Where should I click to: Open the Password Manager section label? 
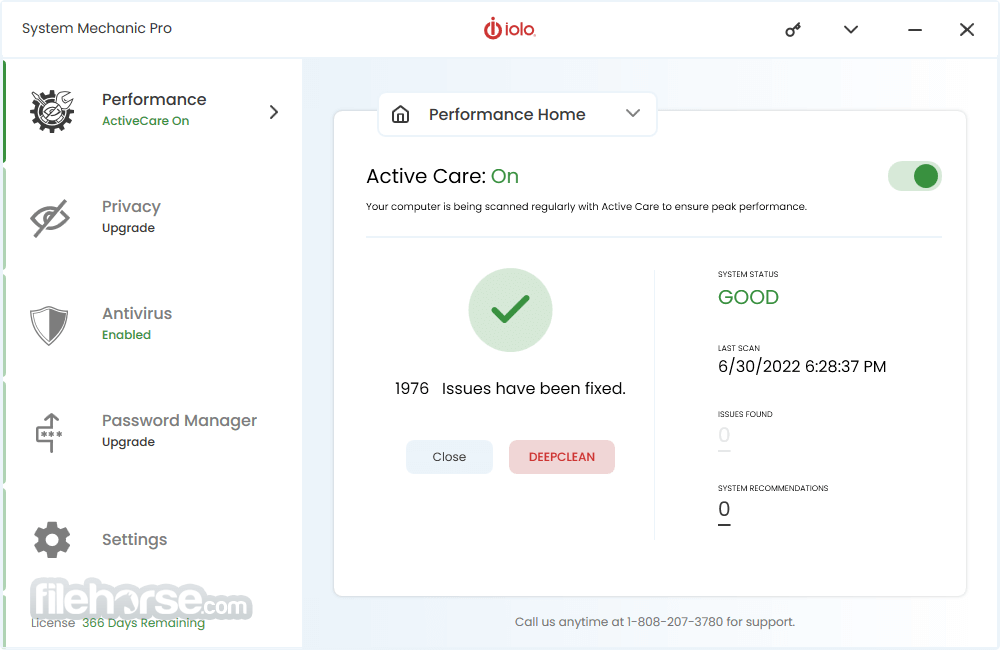click(179, 420)
